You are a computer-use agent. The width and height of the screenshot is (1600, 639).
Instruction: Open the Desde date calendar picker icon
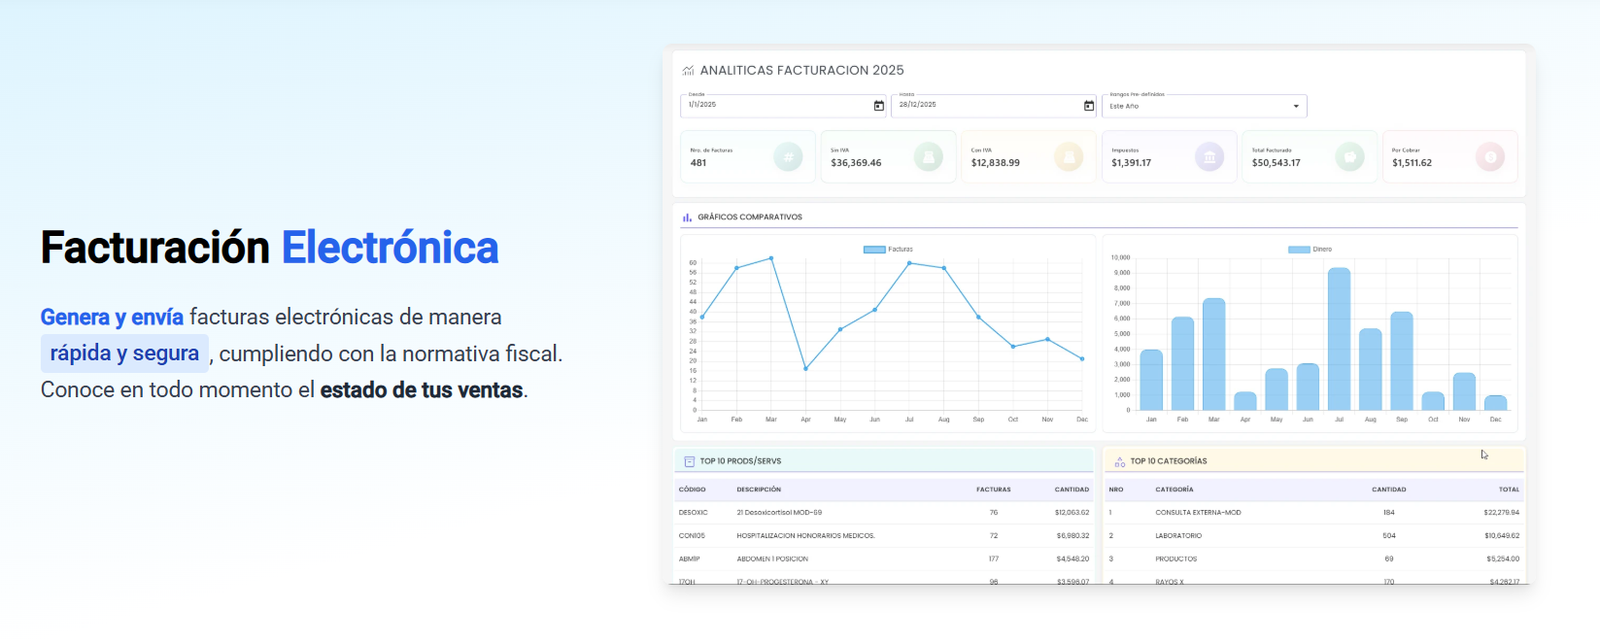click(x=879, y=106)
